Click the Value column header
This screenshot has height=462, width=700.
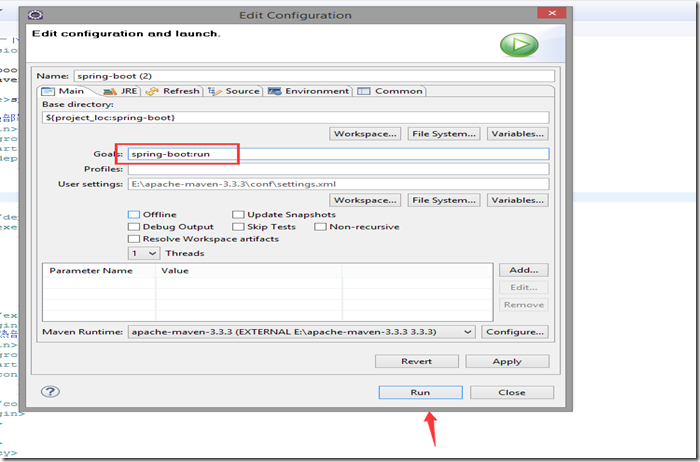249,271
